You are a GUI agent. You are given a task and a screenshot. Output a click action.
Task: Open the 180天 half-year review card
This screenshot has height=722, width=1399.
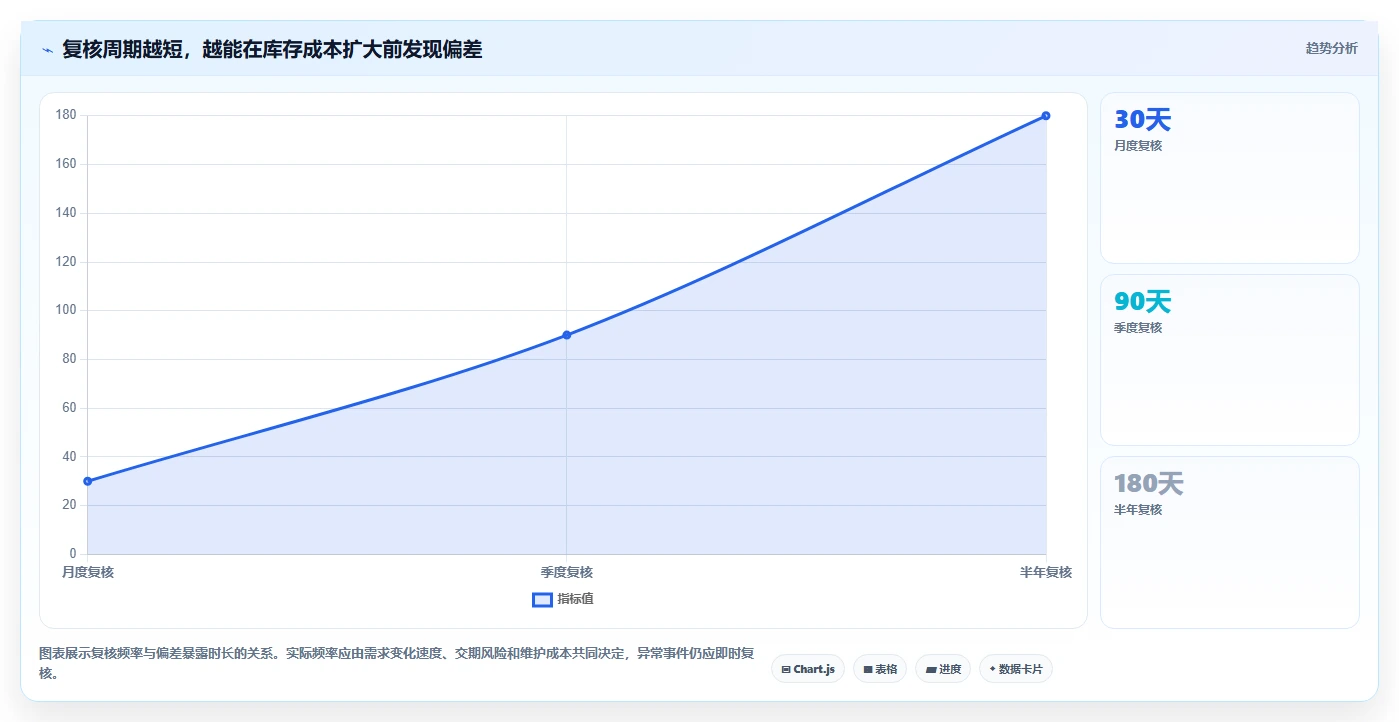1229,542
